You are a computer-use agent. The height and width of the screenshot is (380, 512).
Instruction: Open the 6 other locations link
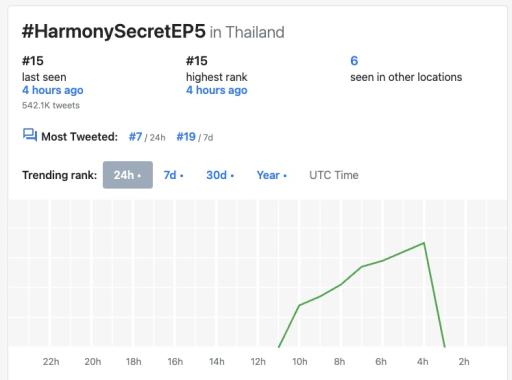pos(354,61)
